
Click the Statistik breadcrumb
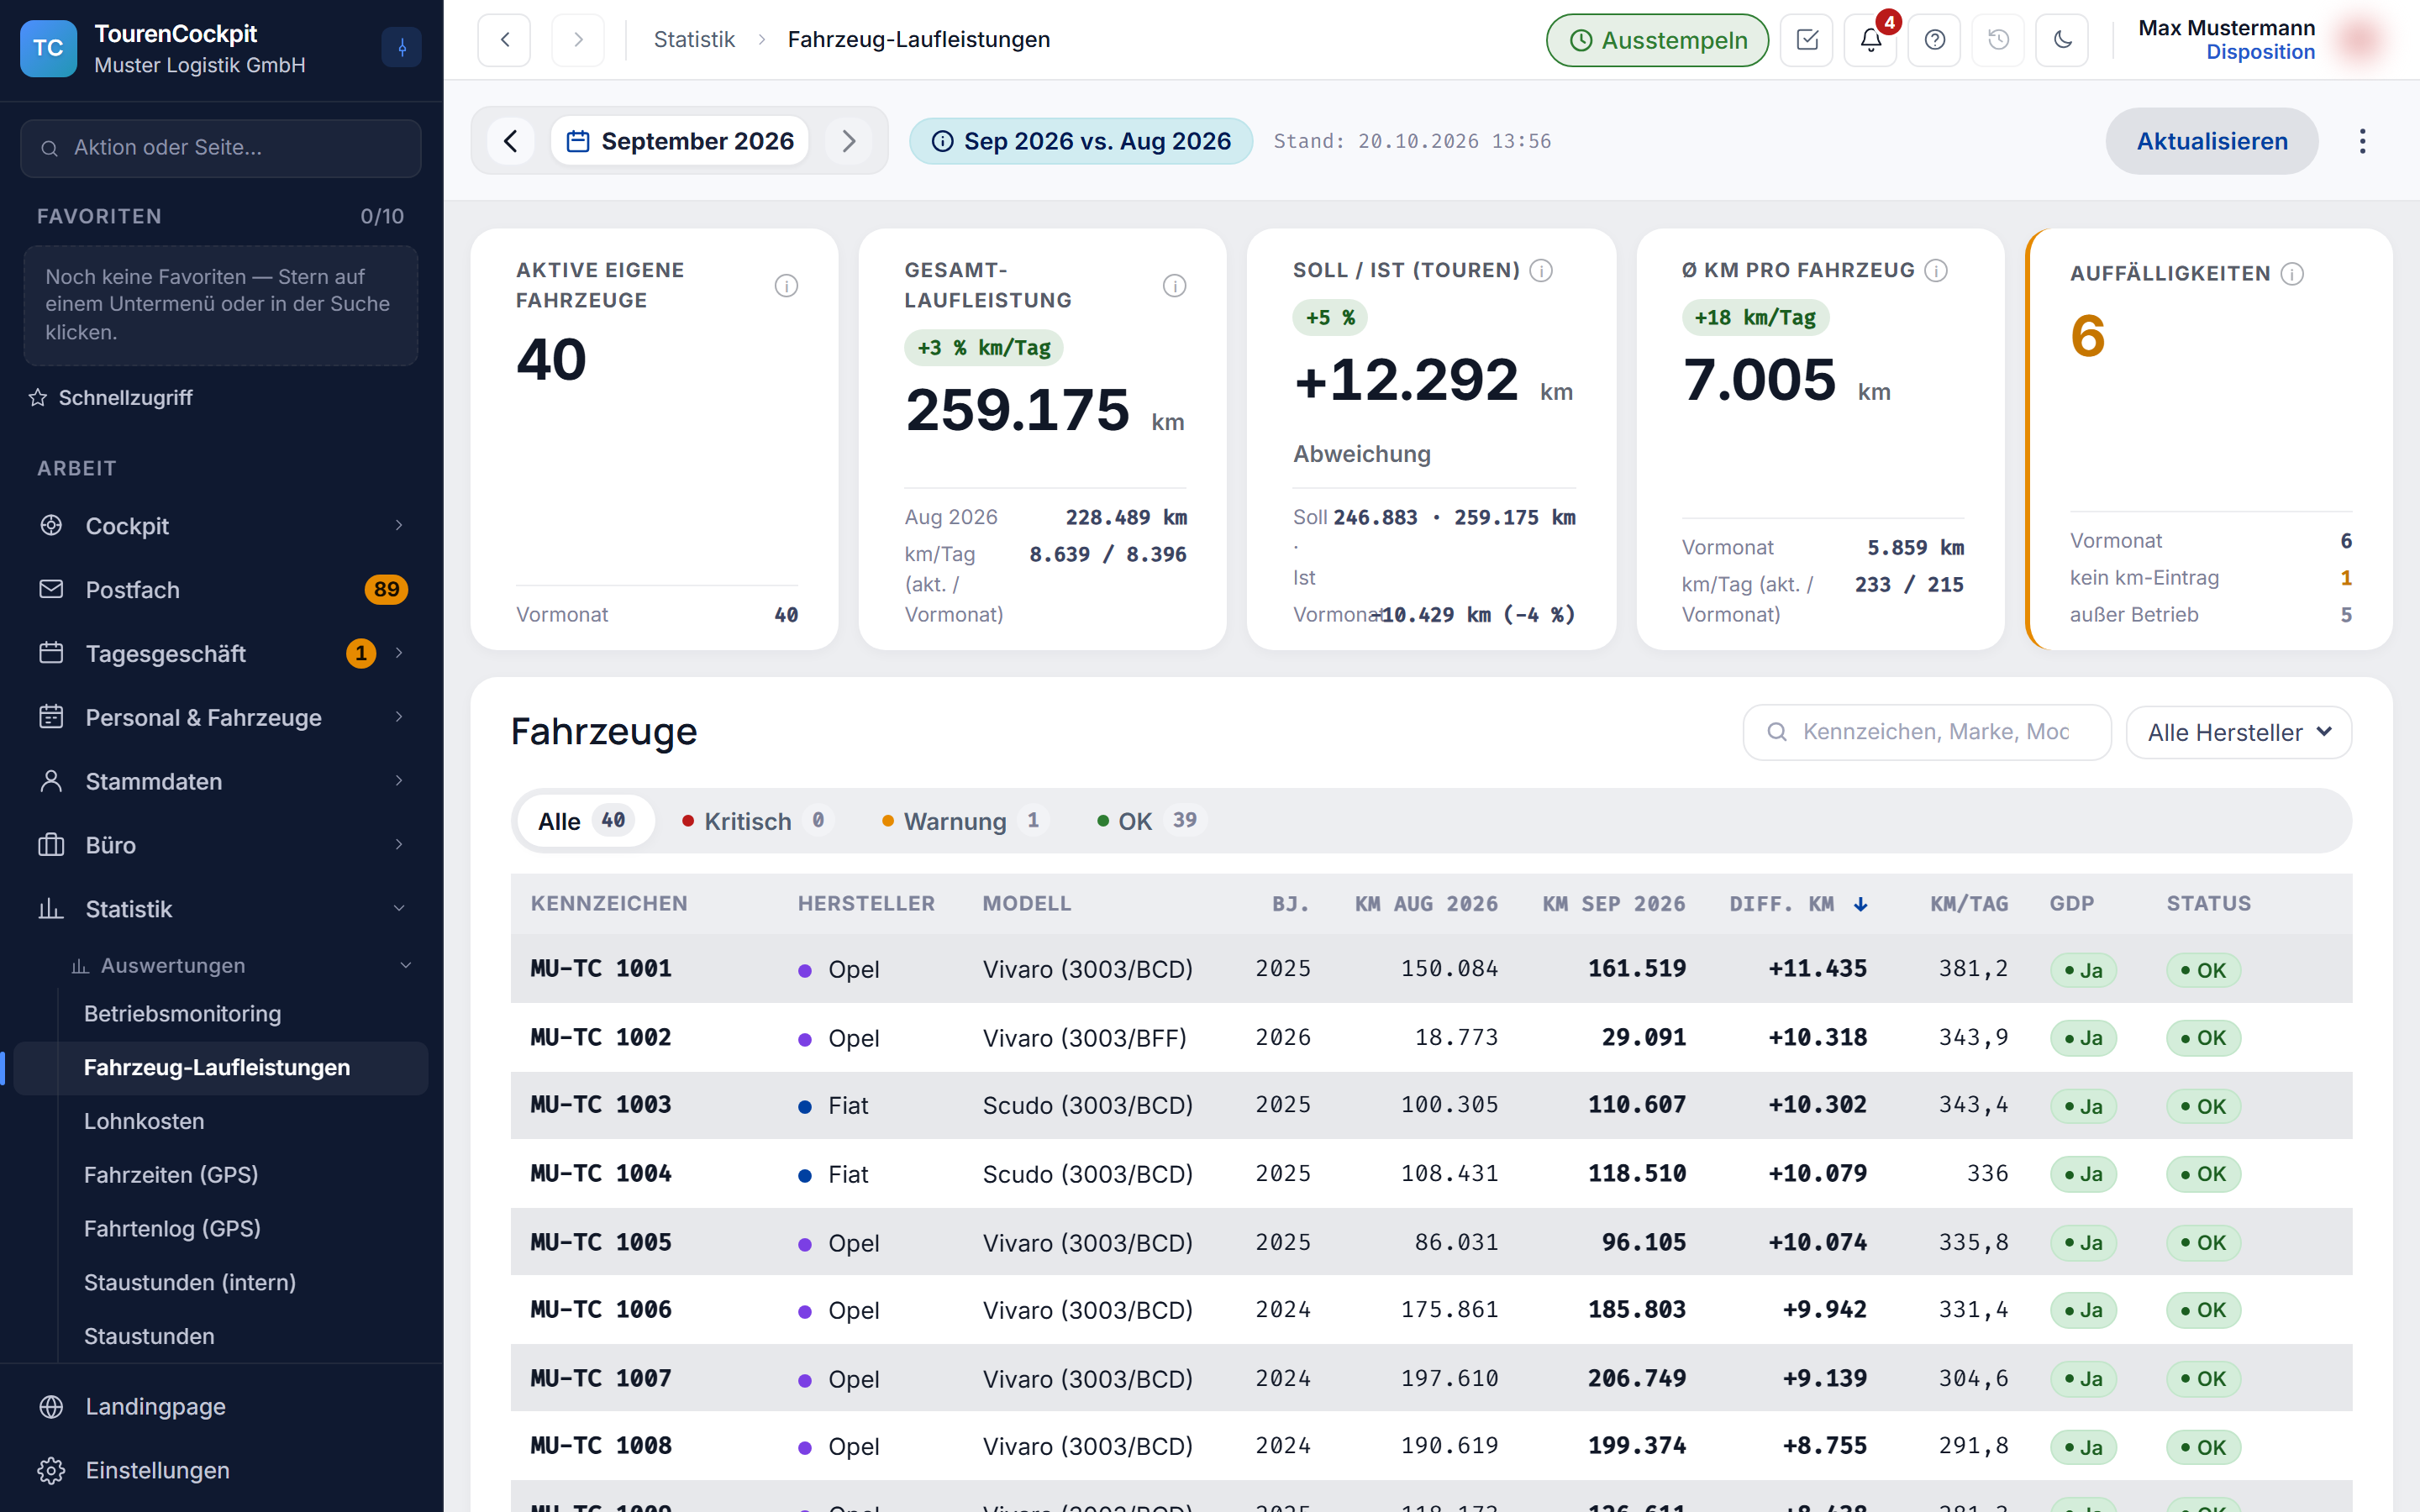tap(694, 40)
